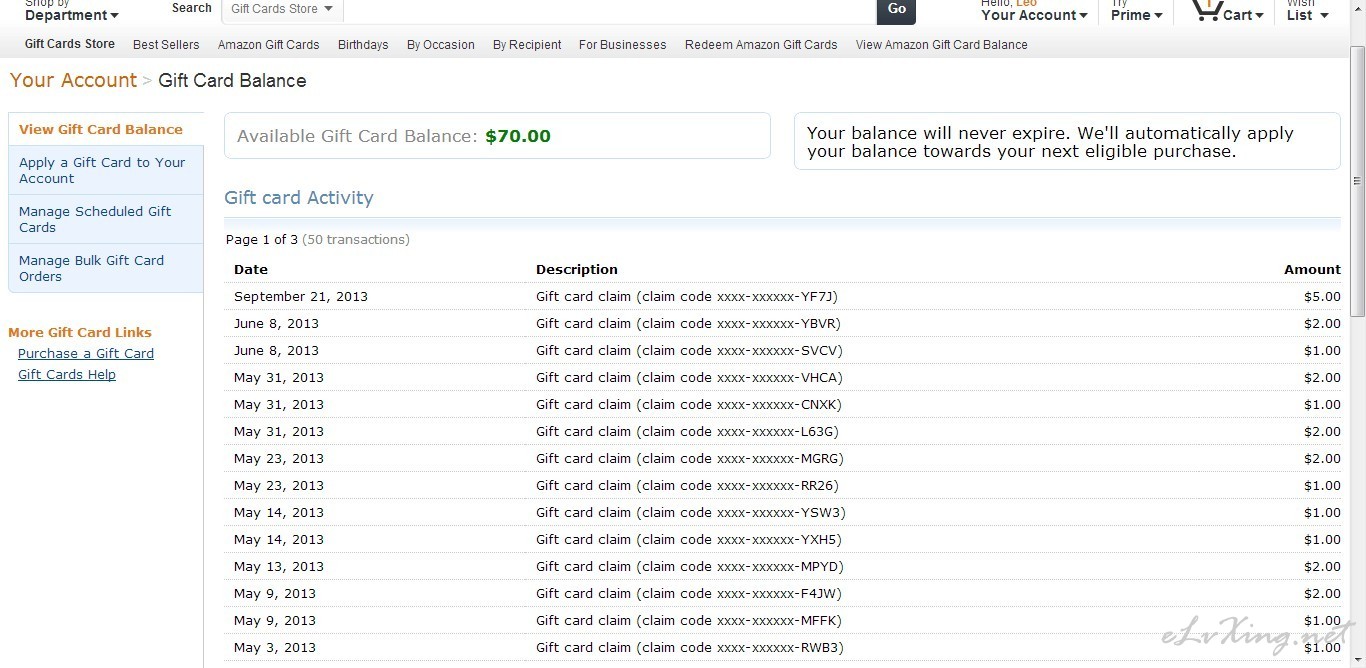This screenshot has width=1366, height=668.
Task: Select the claim code ending L63G description
Action: coord(687,431)
